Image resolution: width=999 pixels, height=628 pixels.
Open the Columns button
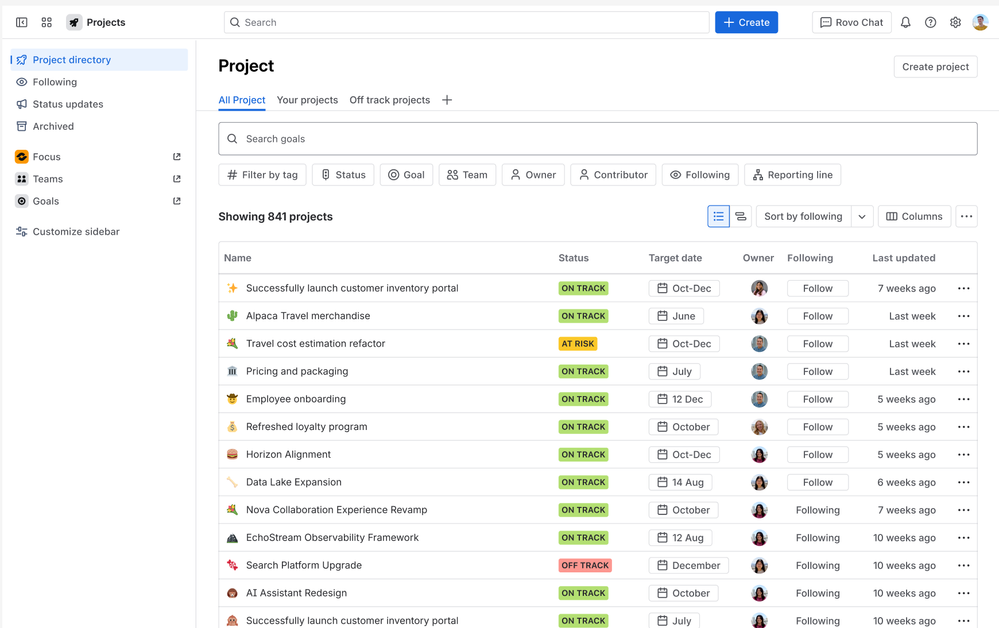[x=914, y=217]
